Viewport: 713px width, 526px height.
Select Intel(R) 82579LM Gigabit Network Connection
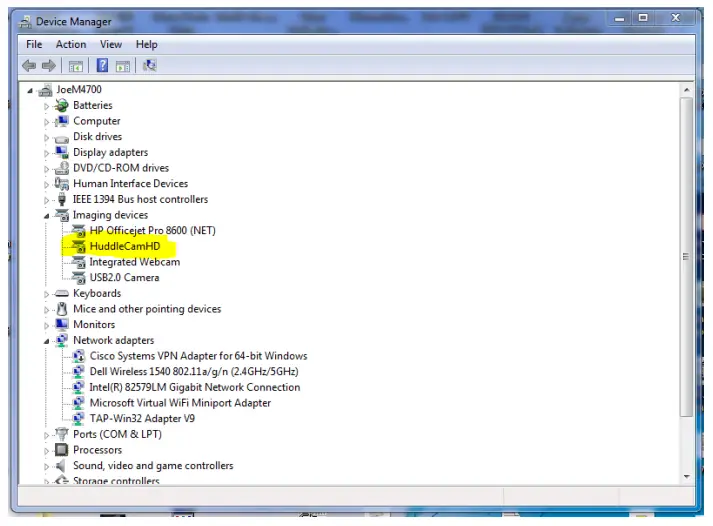pyautogui.click(x=195, y=387)
